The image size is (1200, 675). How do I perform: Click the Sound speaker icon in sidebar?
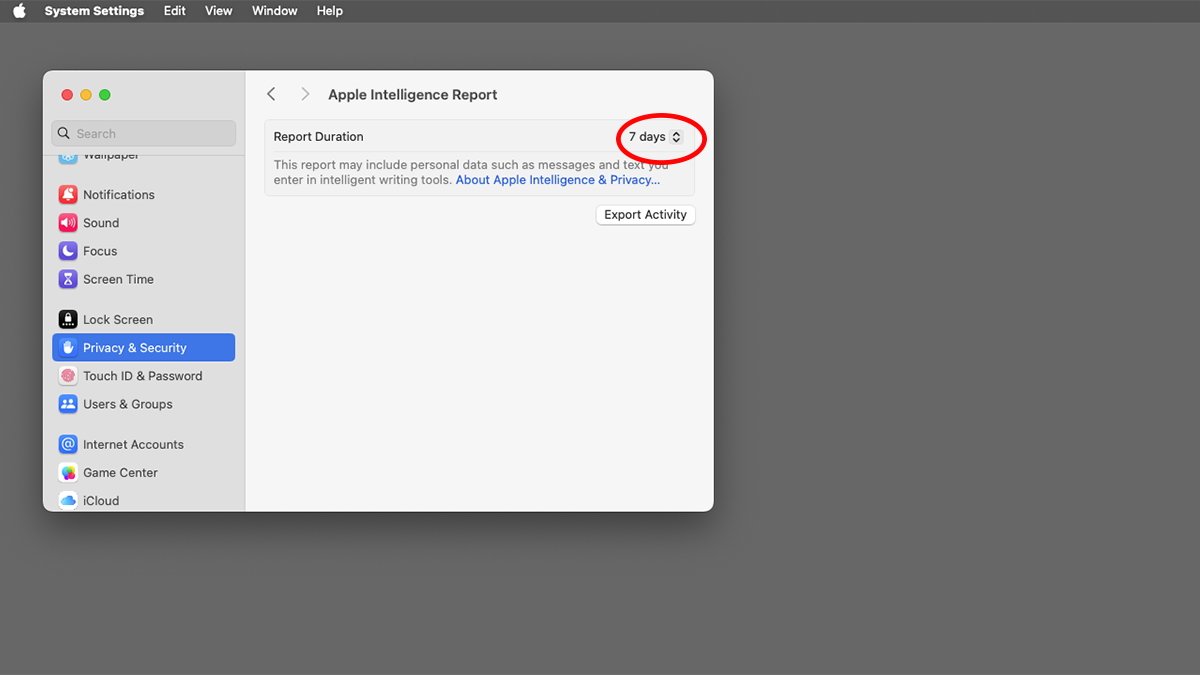click(68, 223)
